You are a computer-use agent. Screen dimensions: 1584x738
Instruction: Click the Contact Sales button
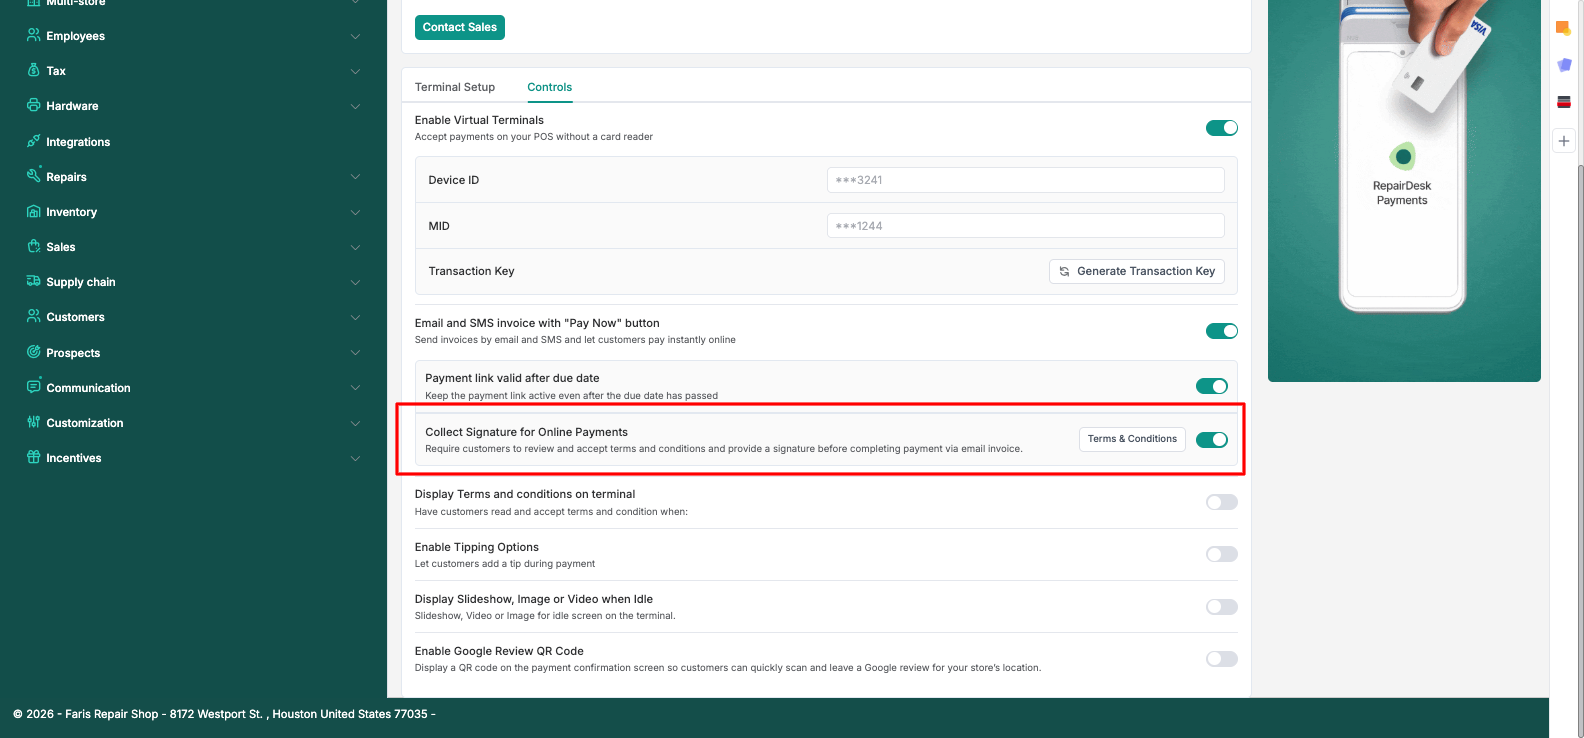pos(460,27)
